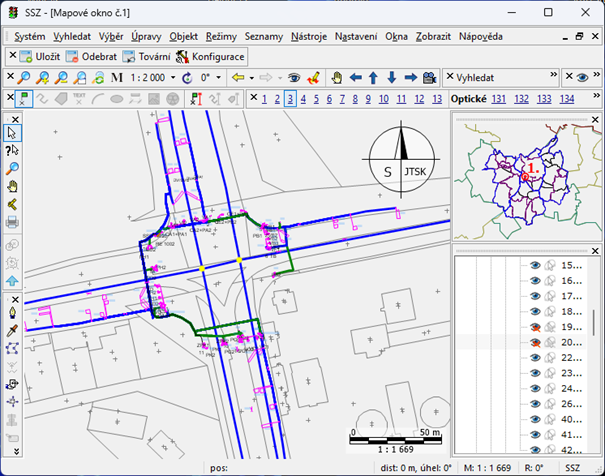
Task: Show hidden layer 19 via crossed eye
Action: [535, 327]
